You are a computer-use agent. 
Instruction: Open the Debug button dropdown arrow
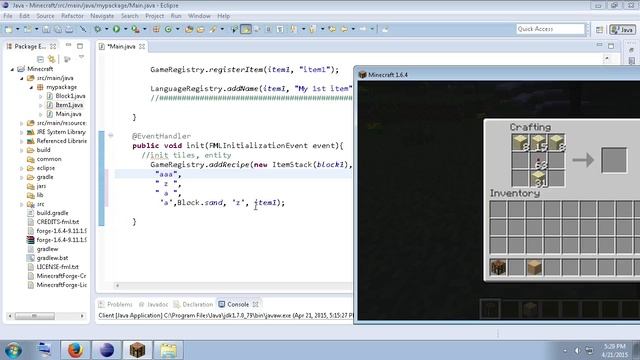tap(106, 29)
